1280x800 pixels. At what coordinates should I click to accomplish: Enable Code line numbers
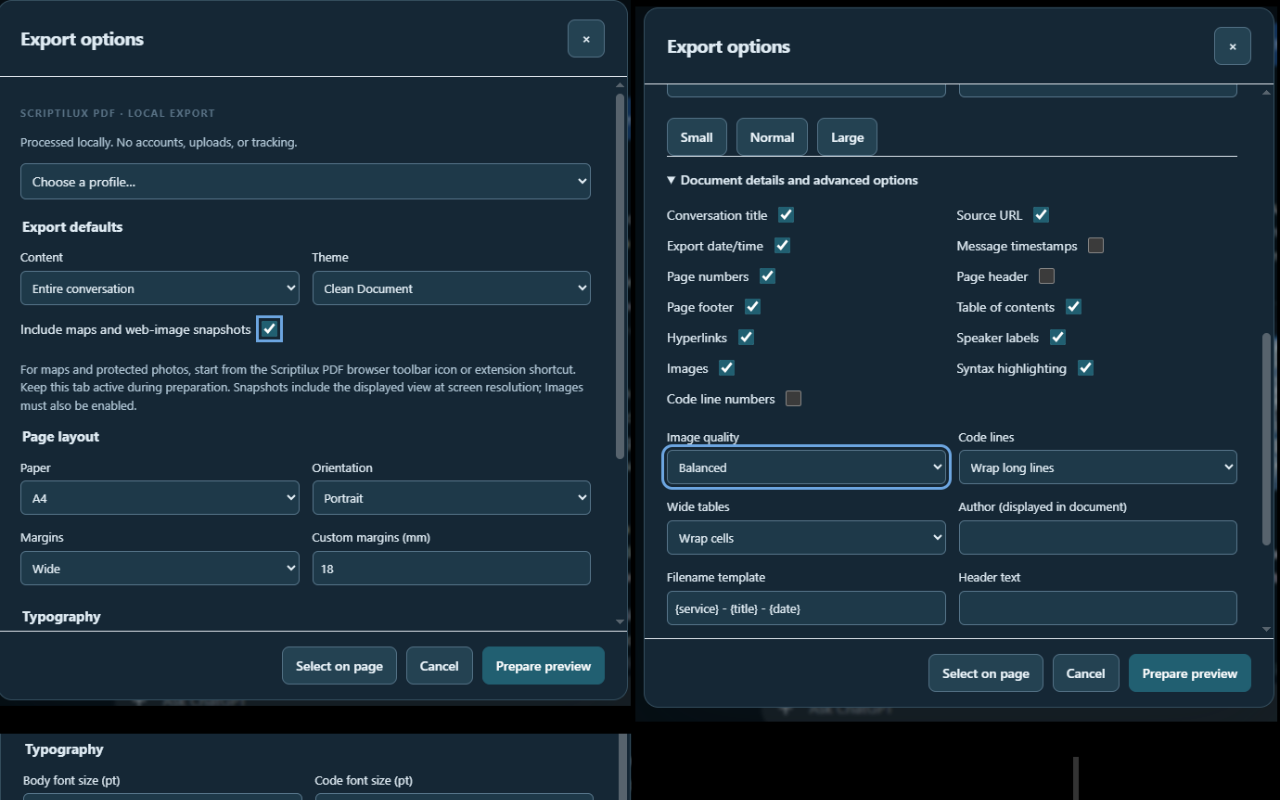[x=793, y=399]
